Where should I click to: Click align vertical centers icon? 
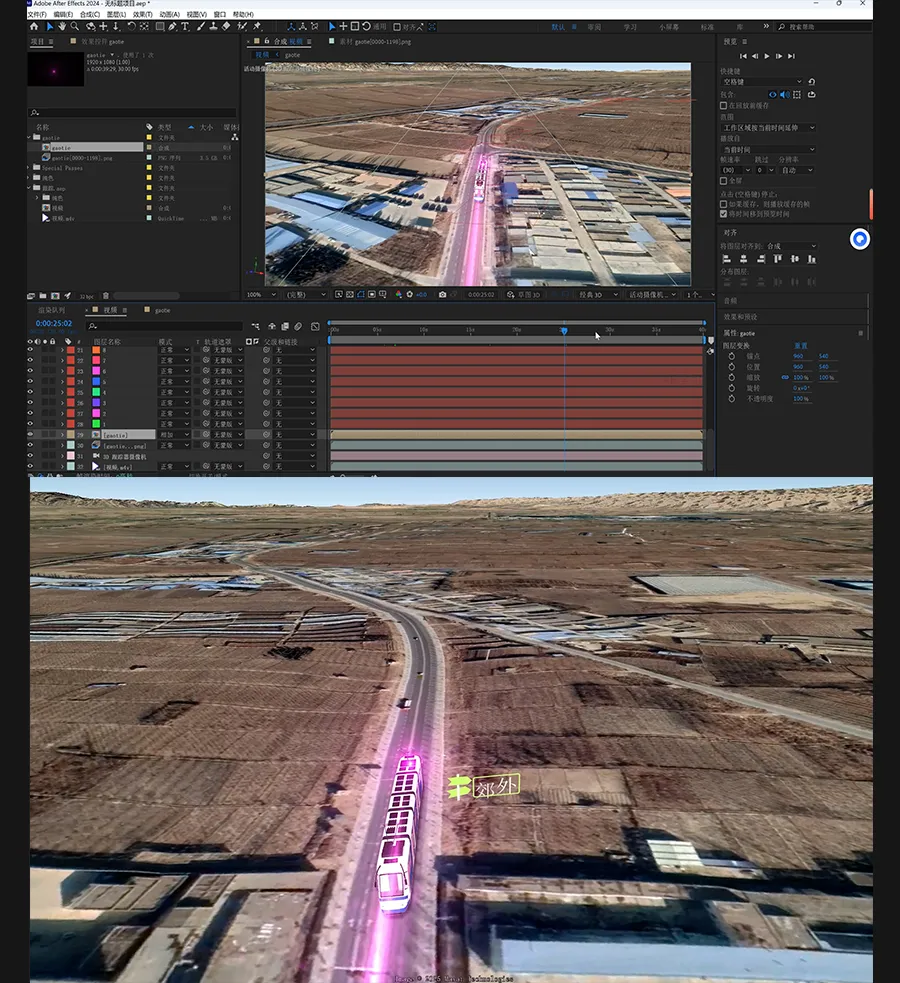click(x=795, y=259)
